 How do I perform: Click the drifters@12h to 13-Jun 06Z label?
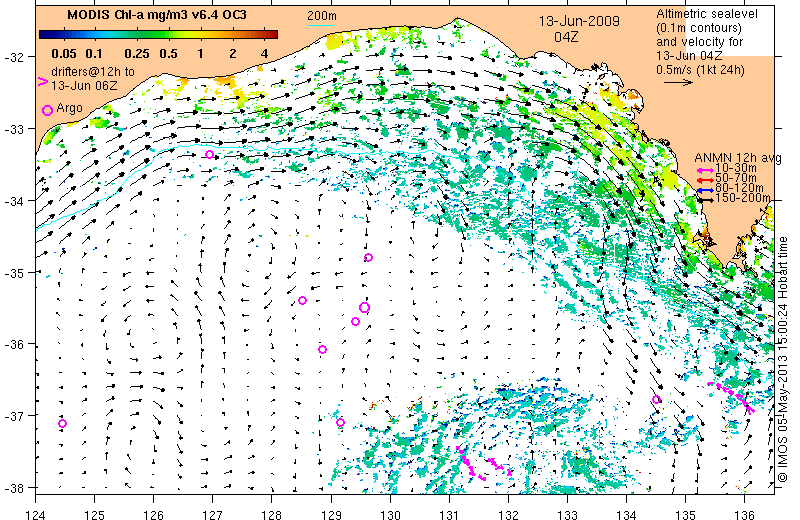[93, 79]
